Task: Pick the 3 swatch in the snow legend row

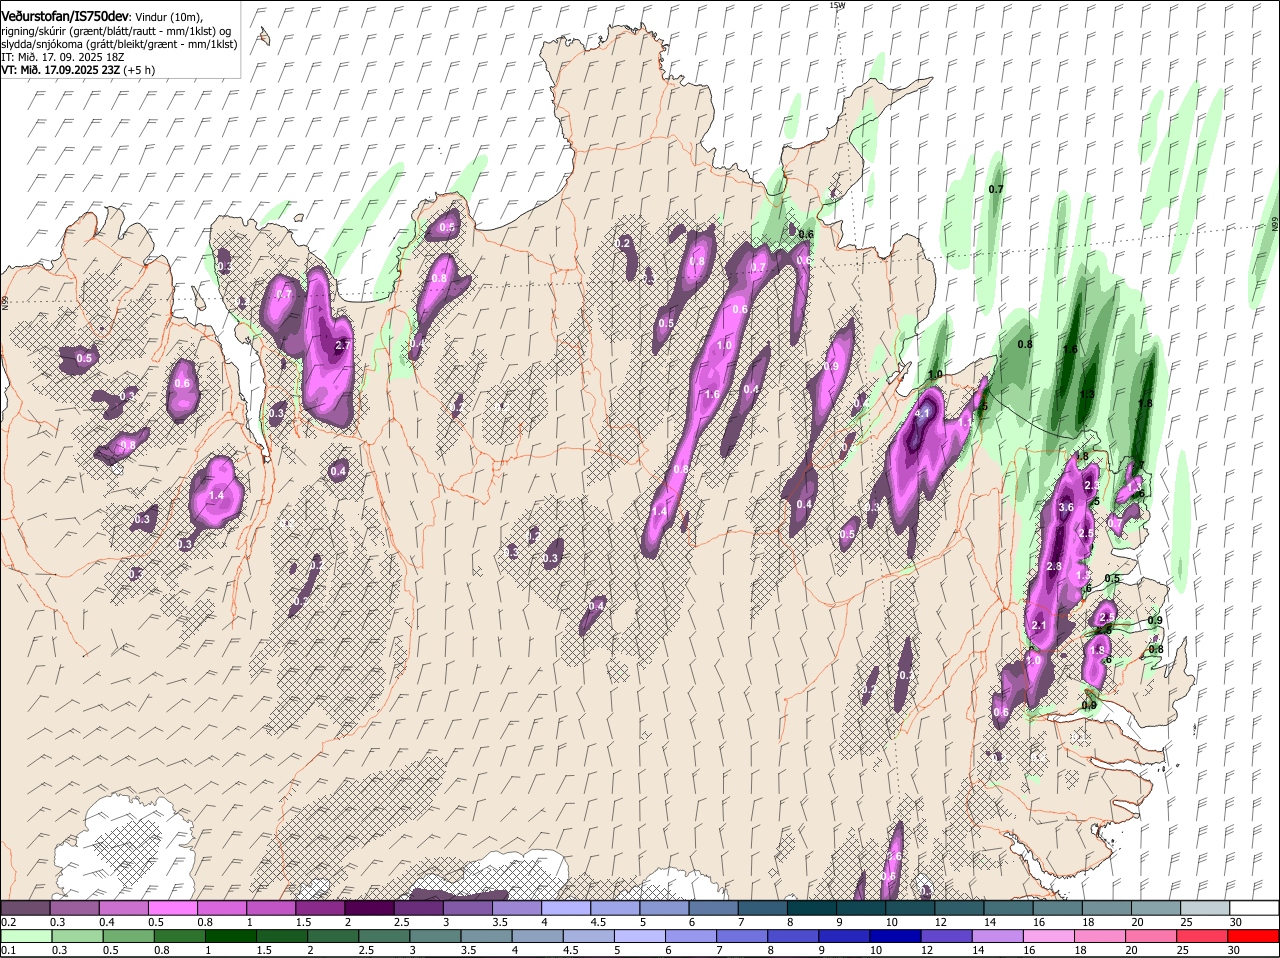Action: coord(467,907)
